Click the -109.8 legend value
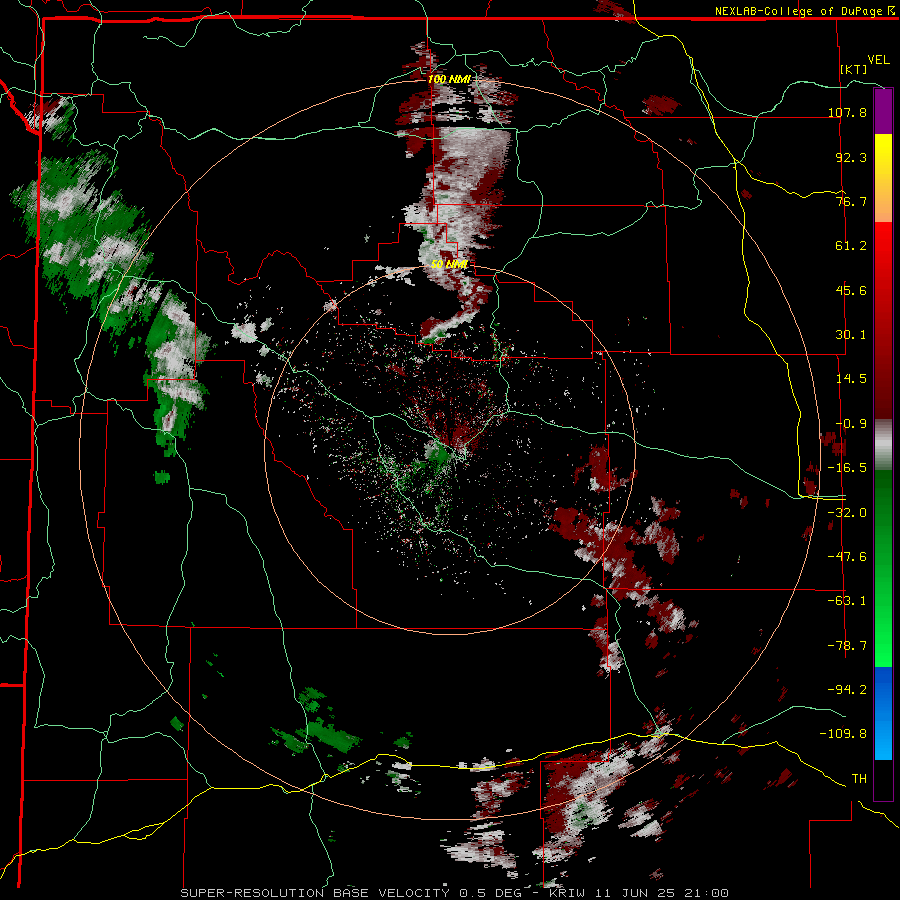Image resolution: width=900 pixels, height=900 pixels. click(x=843, y=734)
